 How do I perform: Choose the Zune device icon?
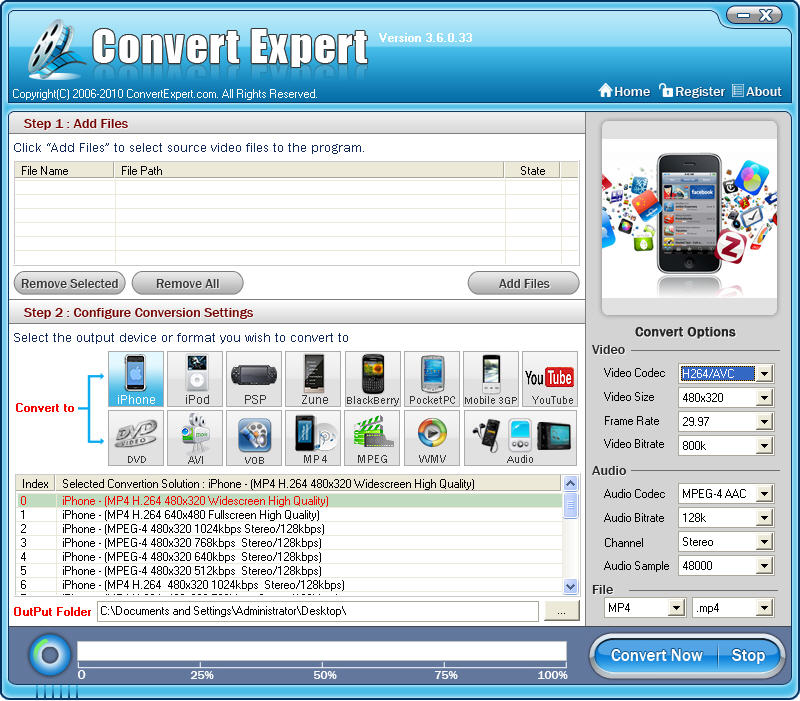pyautogui.click(x=313, y=379)
